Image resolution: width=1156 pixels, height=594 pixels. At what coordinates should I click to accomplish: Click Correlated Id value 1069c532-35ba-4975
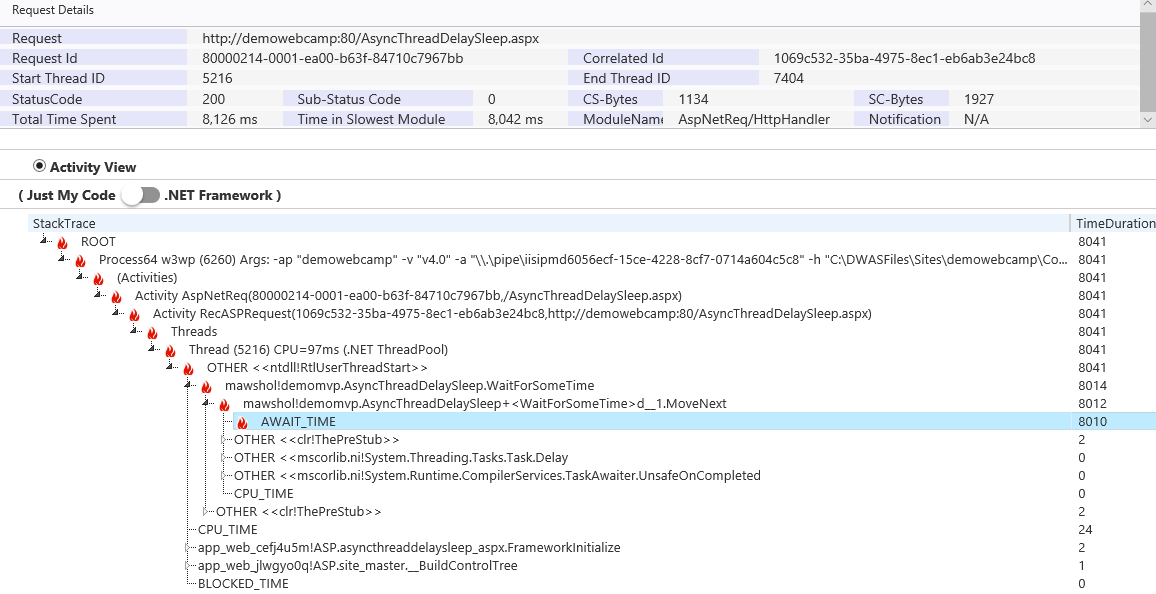coord(904,58)
